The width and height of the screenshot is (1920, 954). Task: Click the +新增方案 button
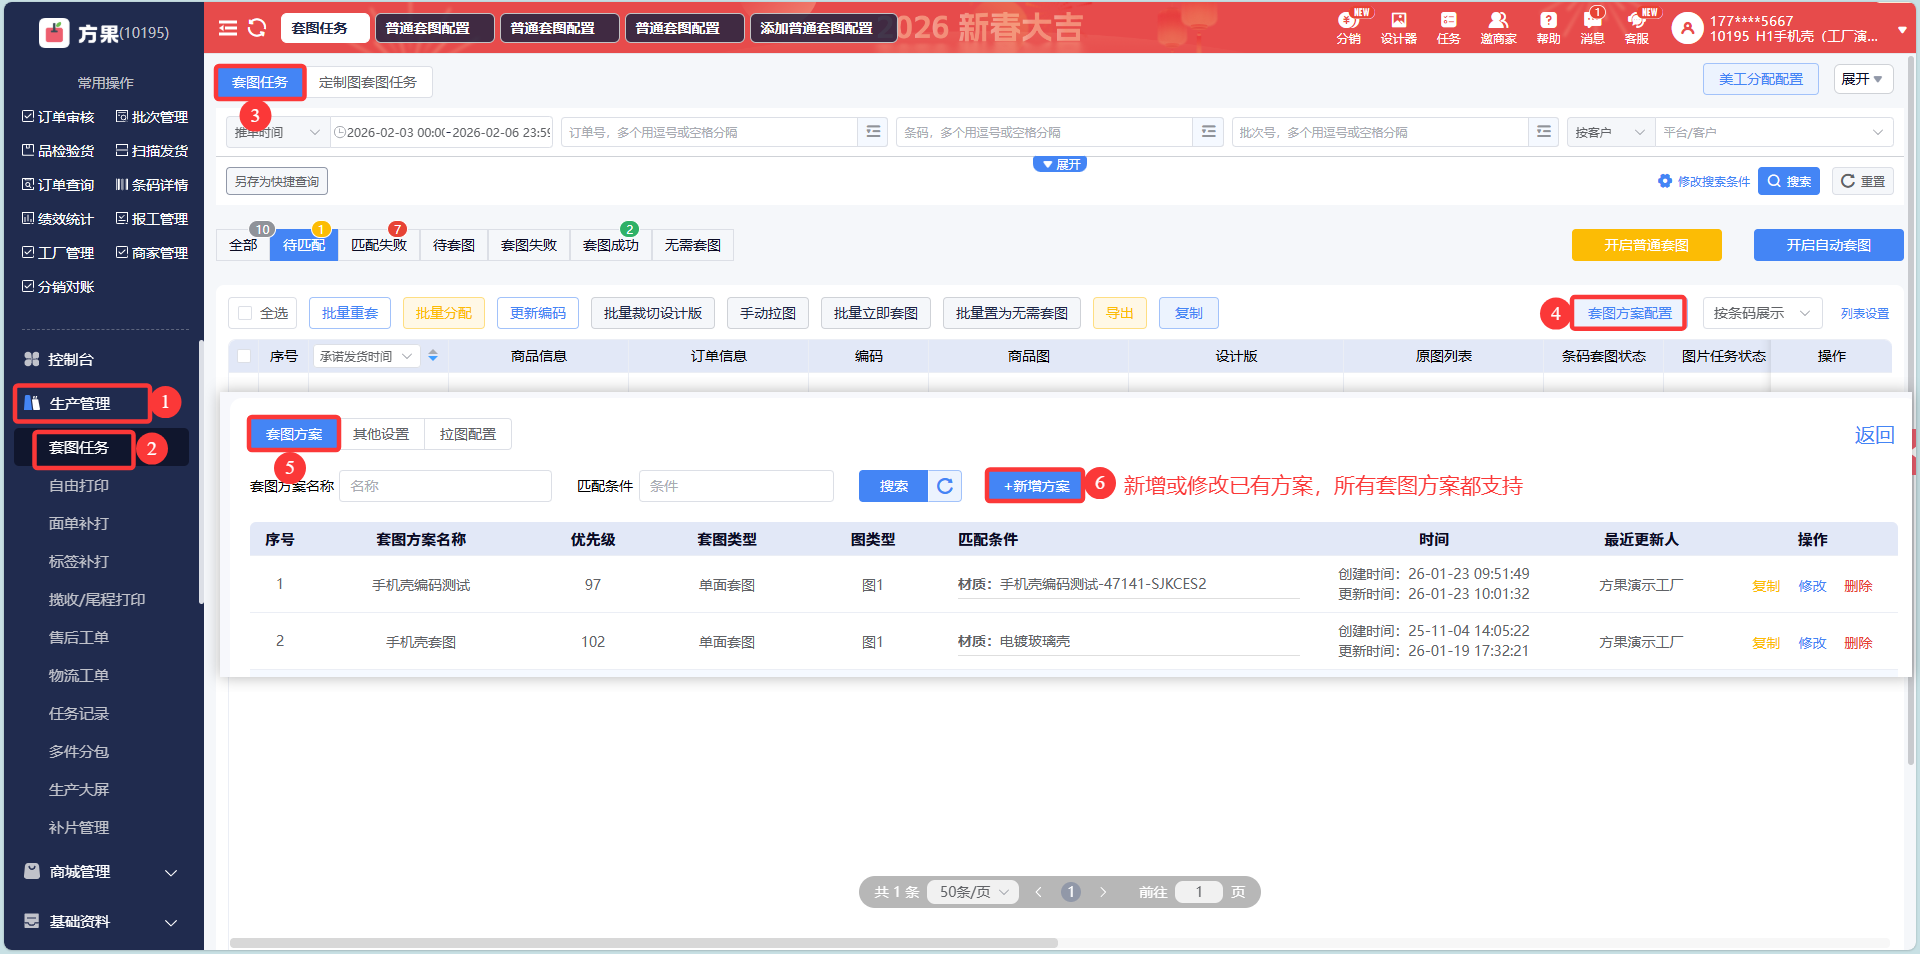(1035, 486)
